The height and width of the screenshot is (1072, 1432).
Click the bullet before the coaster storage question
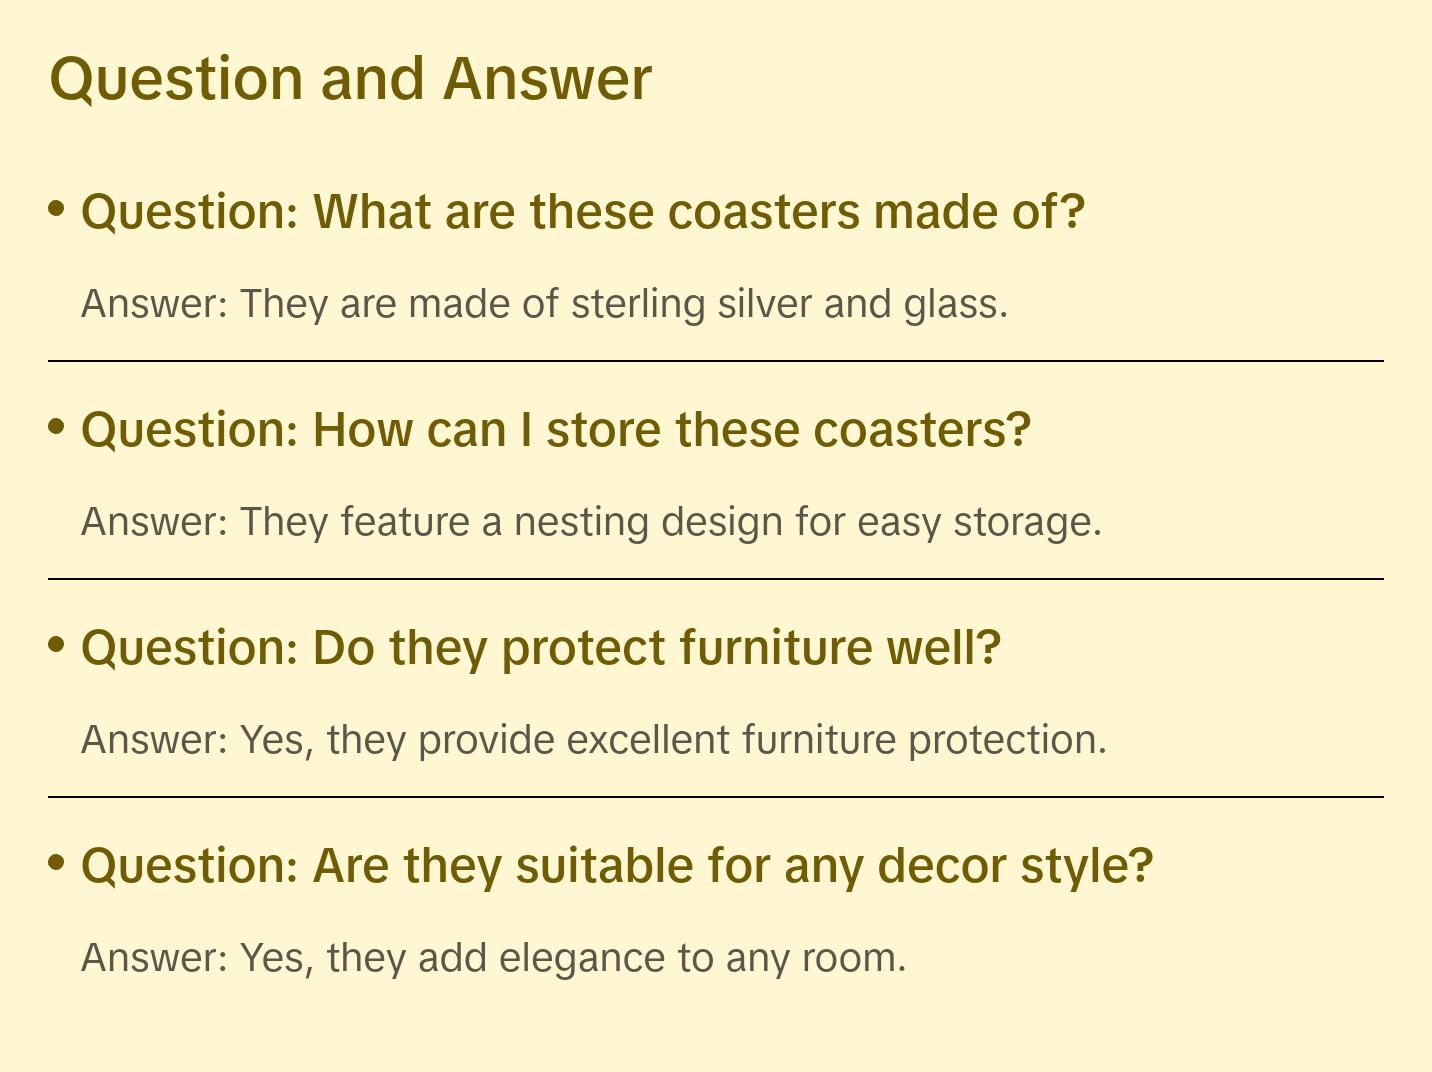(57, 427)
